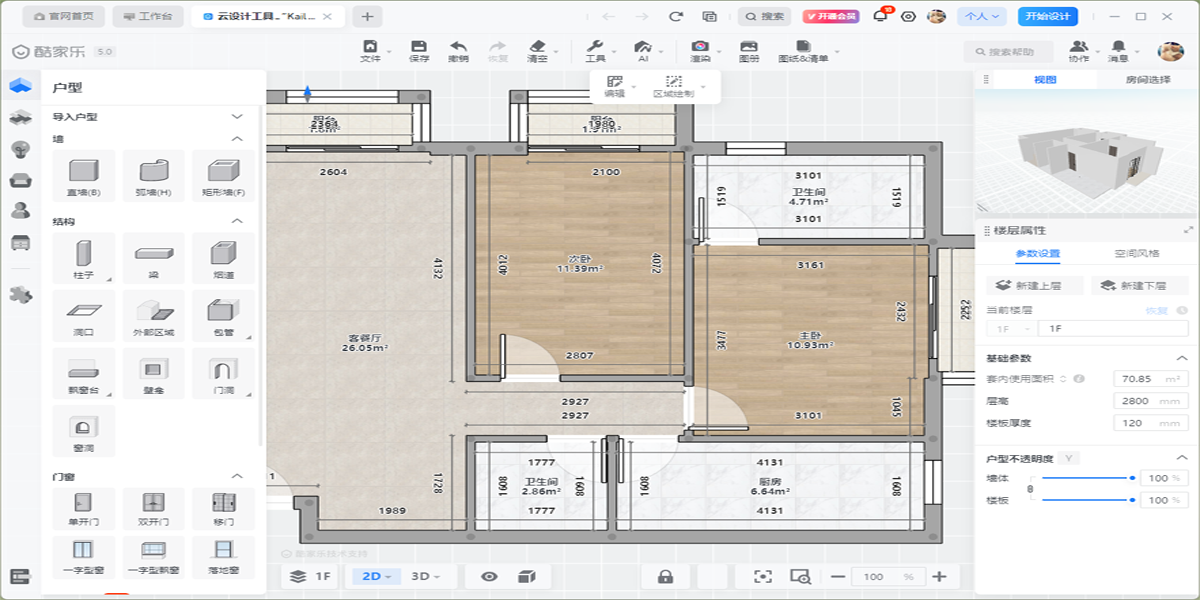Select the 飘窗台 bay window sill

(84, 374)
